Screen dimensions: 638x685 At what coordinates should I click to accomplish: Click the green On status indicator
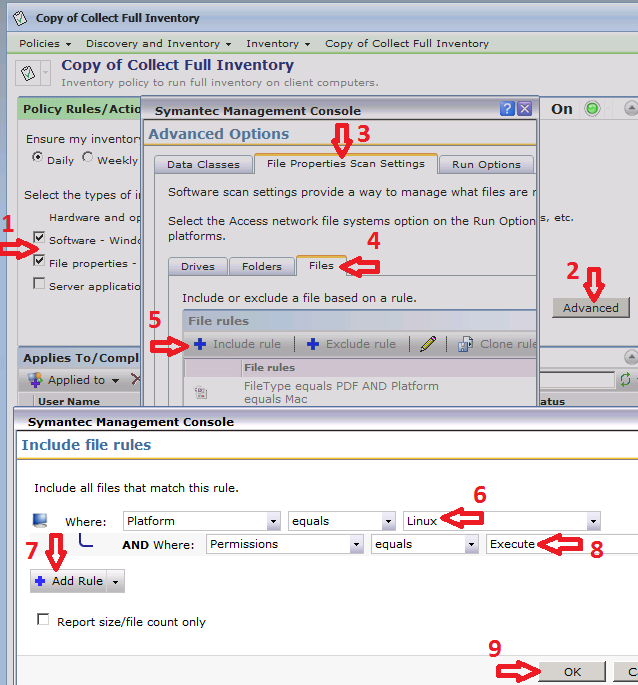pyautogui.click(x=592, y=108)
